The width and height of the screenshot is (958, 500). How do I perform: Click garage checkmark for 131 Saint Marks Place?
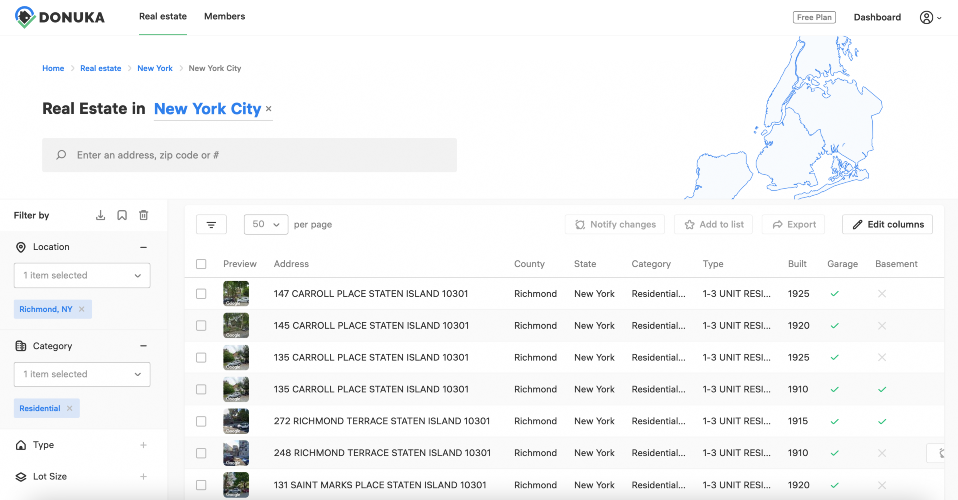835,485
